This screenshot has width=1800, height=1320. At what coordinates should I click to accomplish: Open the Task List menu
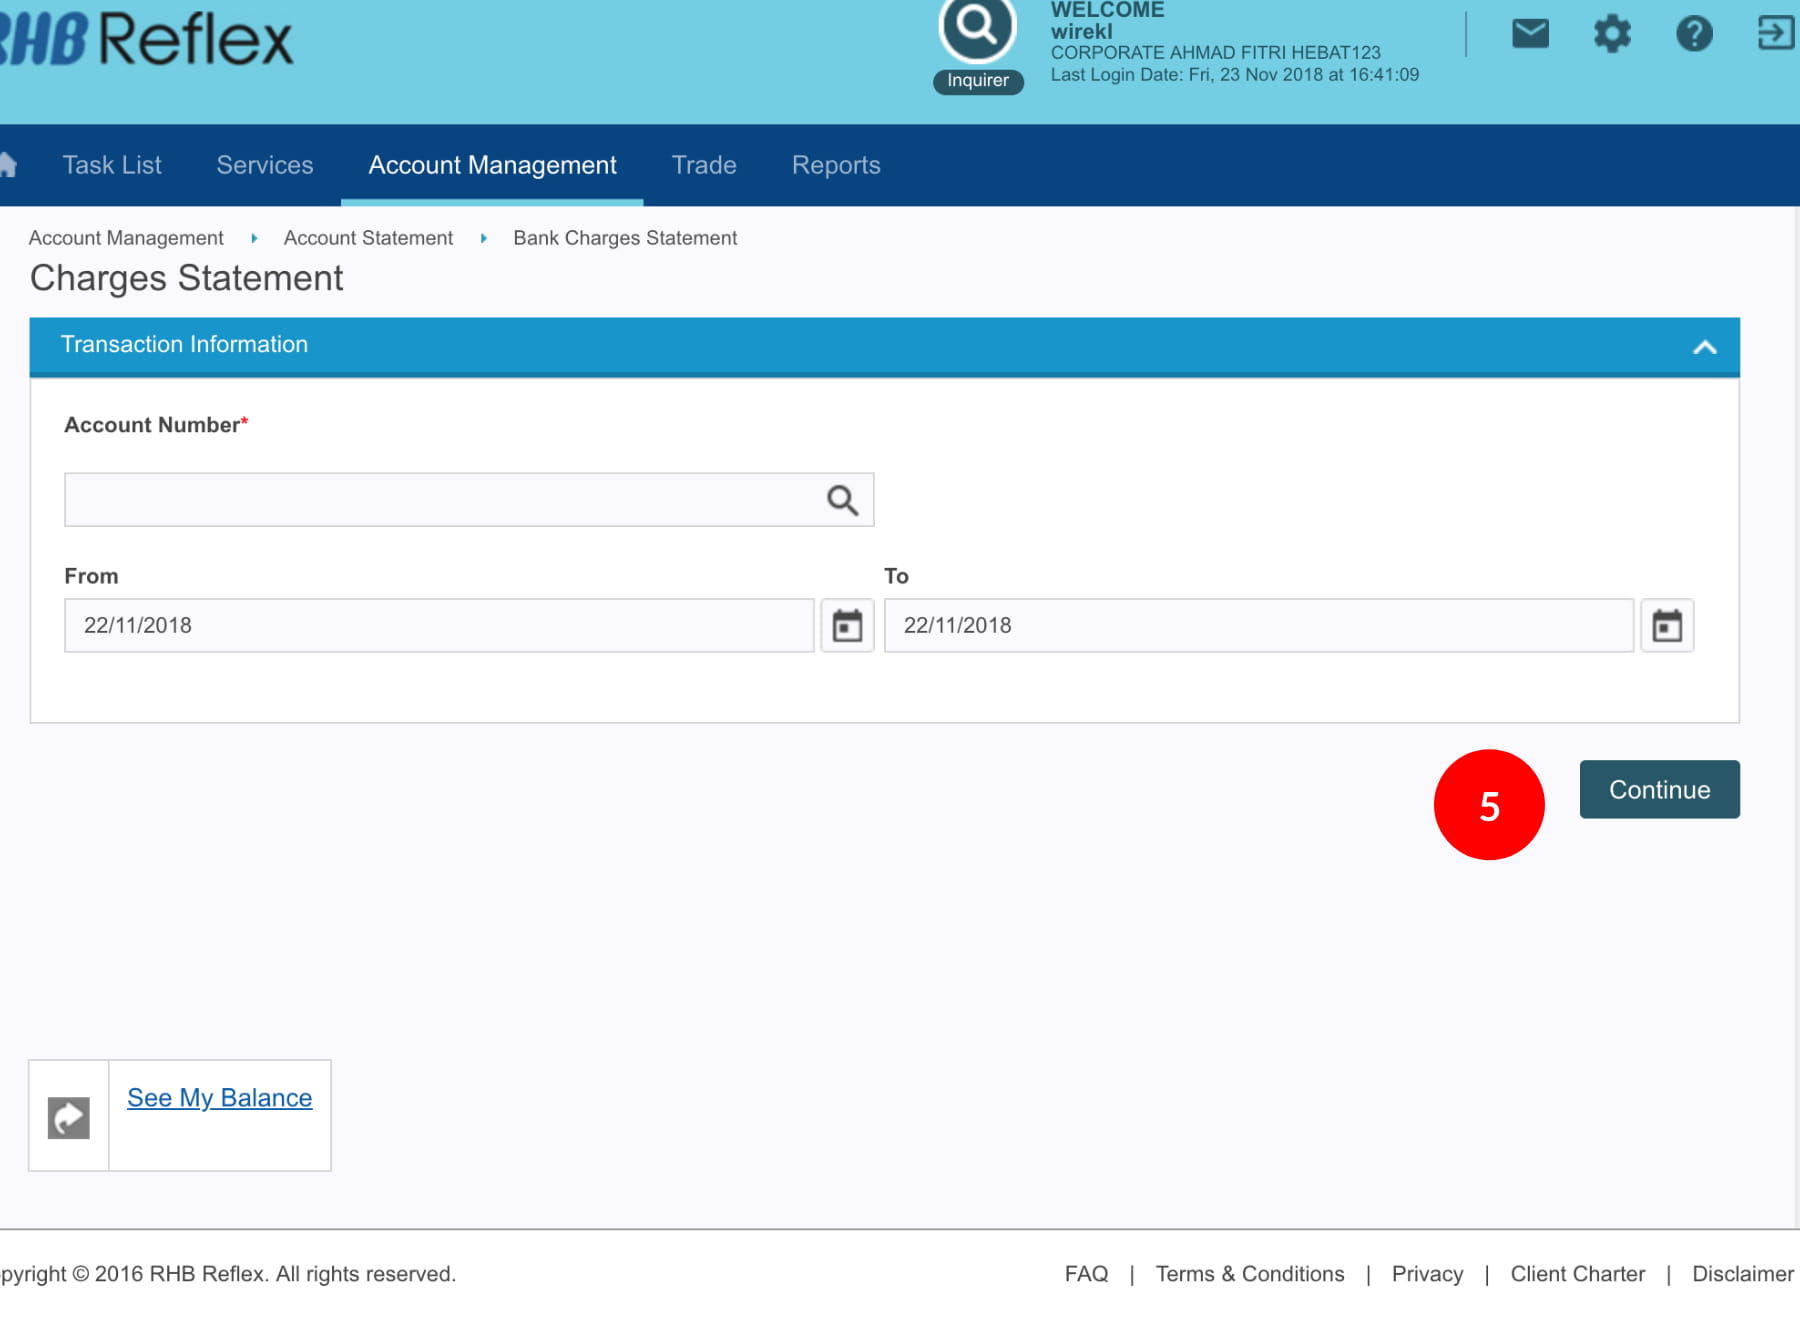click(x=112, y=165)
